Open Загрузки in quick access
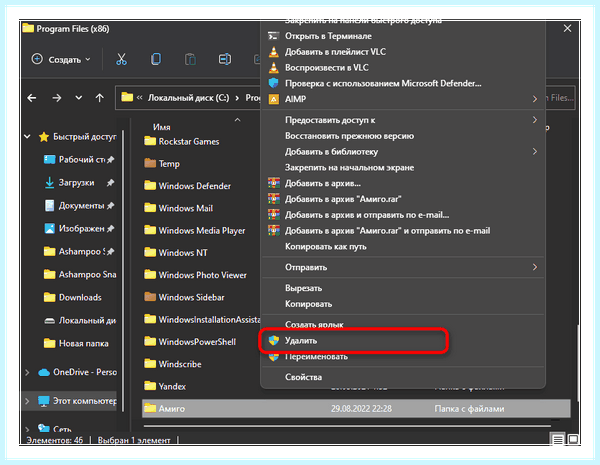 79,183
